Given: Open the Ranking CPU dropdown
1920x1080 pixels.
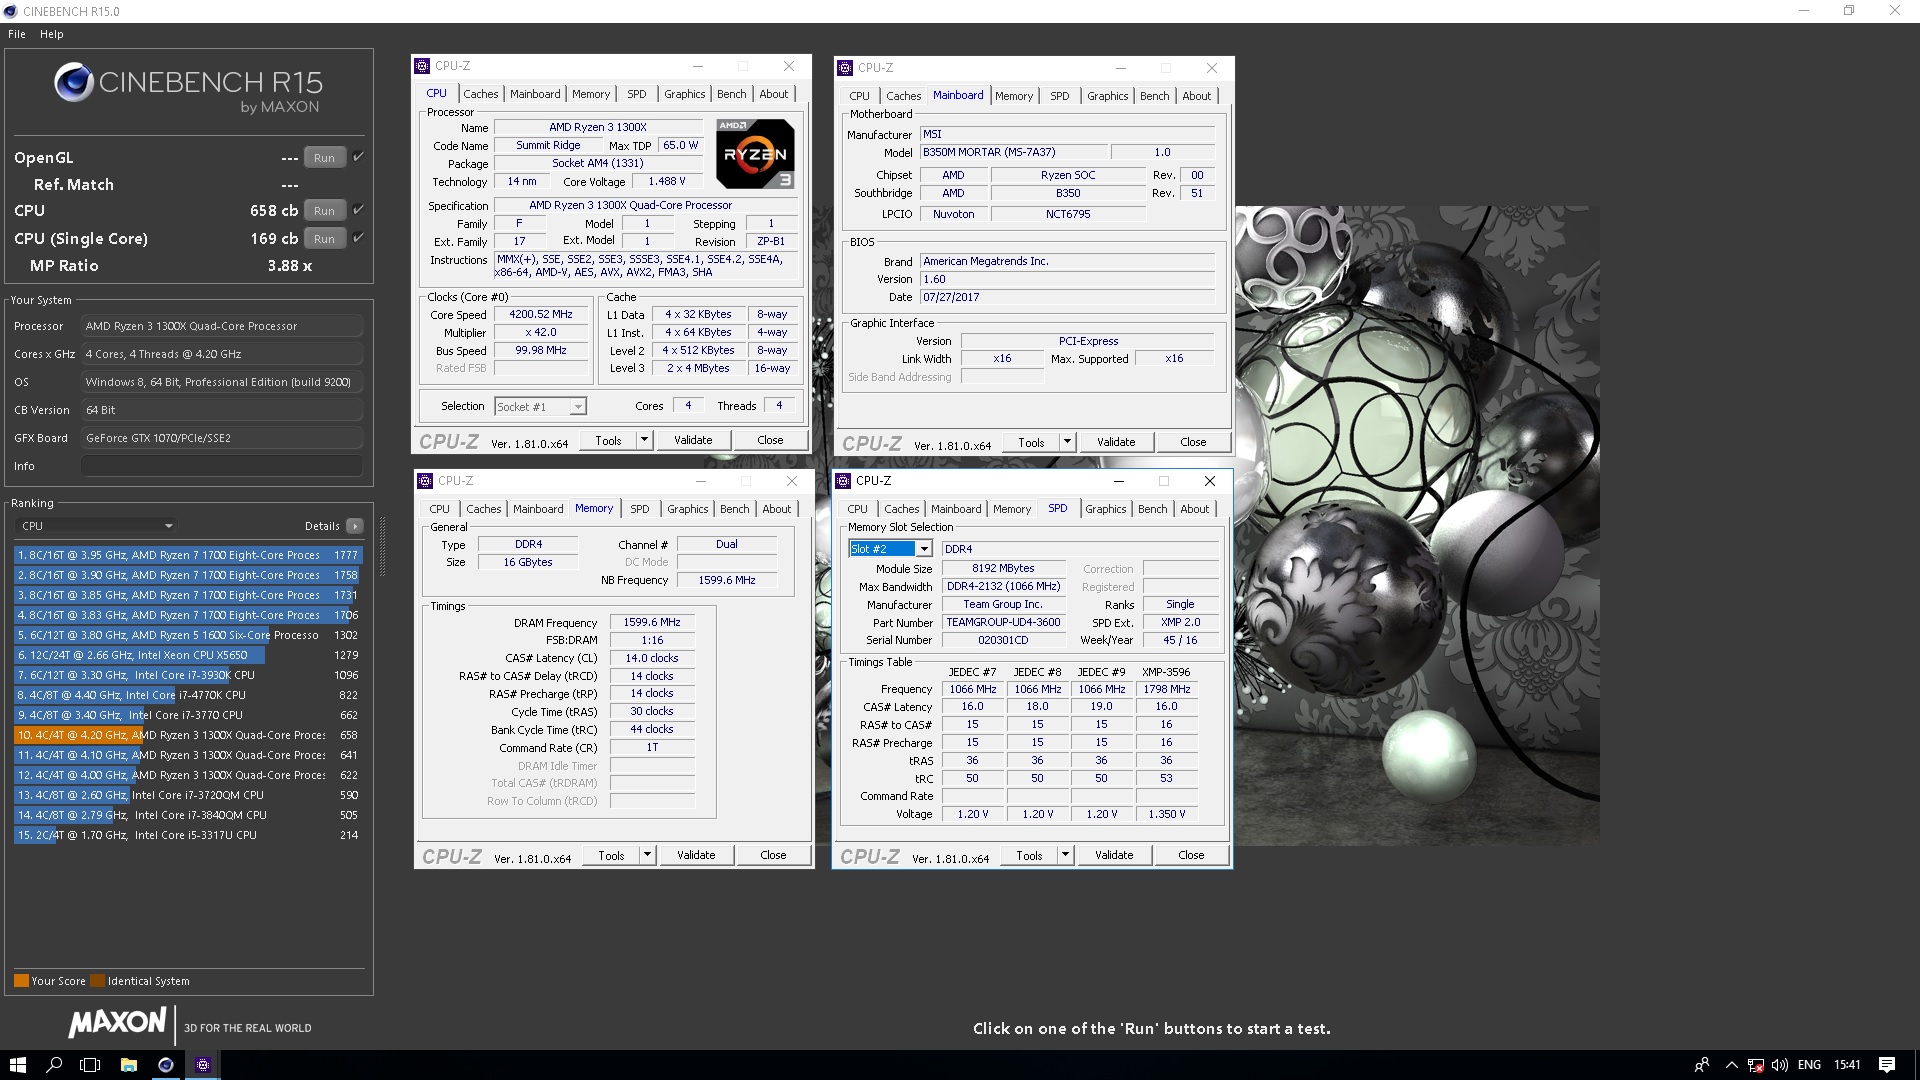Looking at the screenshot, I should [97, 526].
